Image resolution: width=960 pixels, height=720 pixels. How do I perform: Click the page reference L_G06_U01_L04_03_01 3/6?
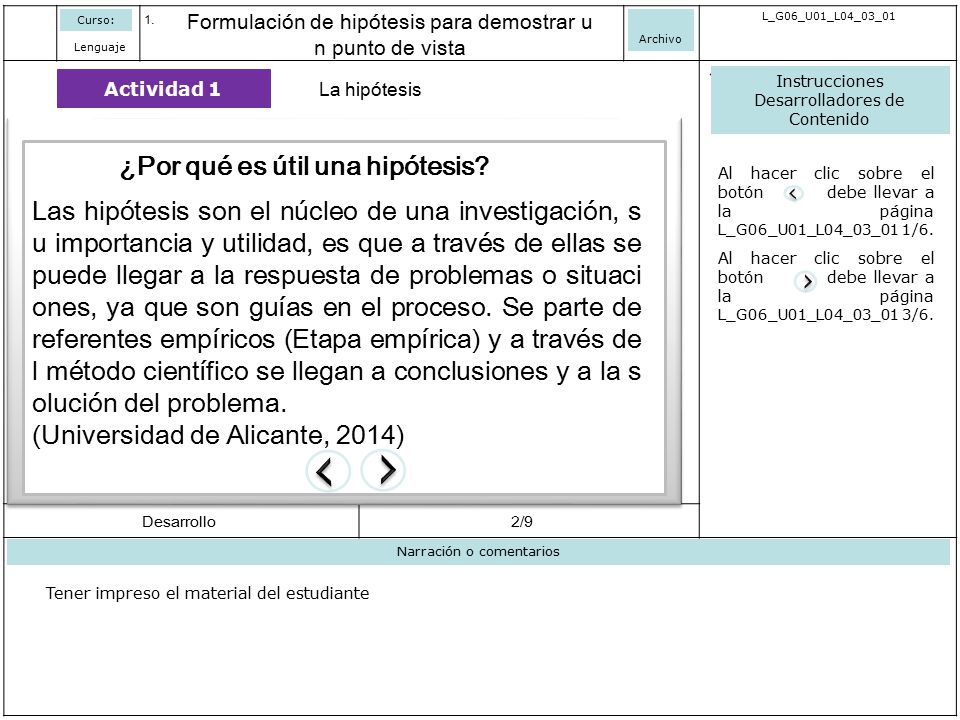[825, 315]
